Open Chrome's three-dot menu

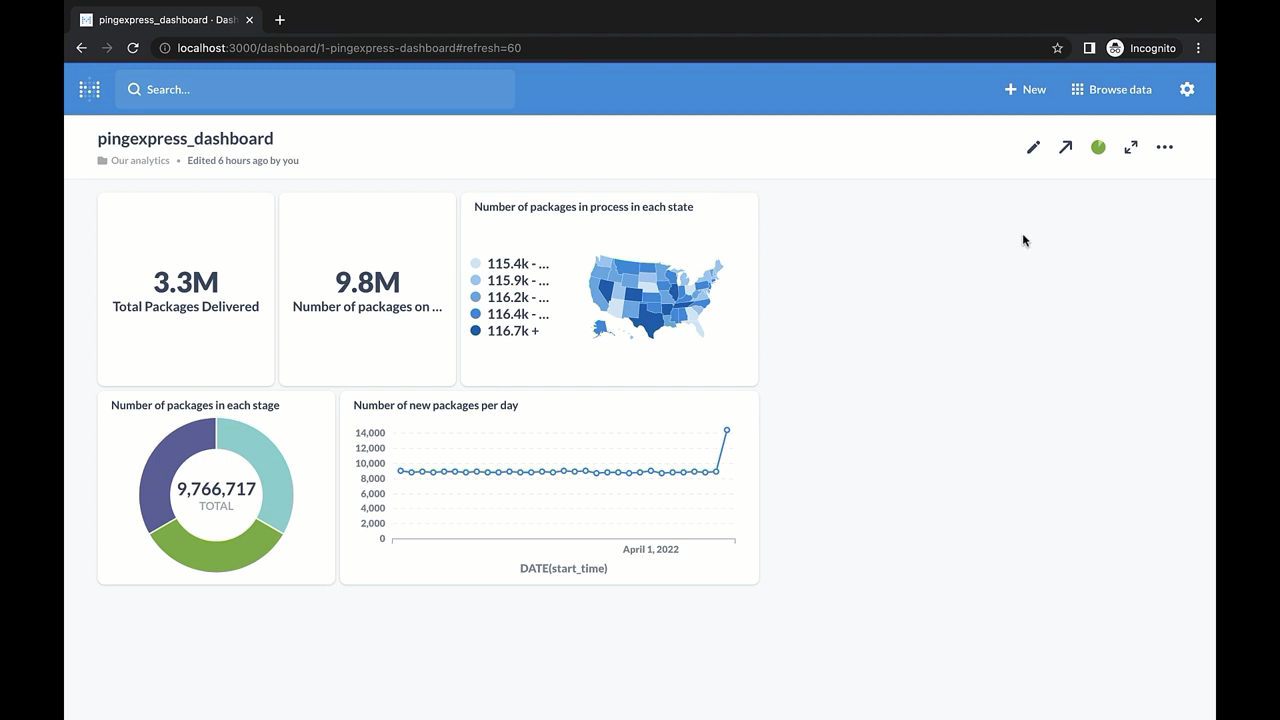tap(1198, 48)
